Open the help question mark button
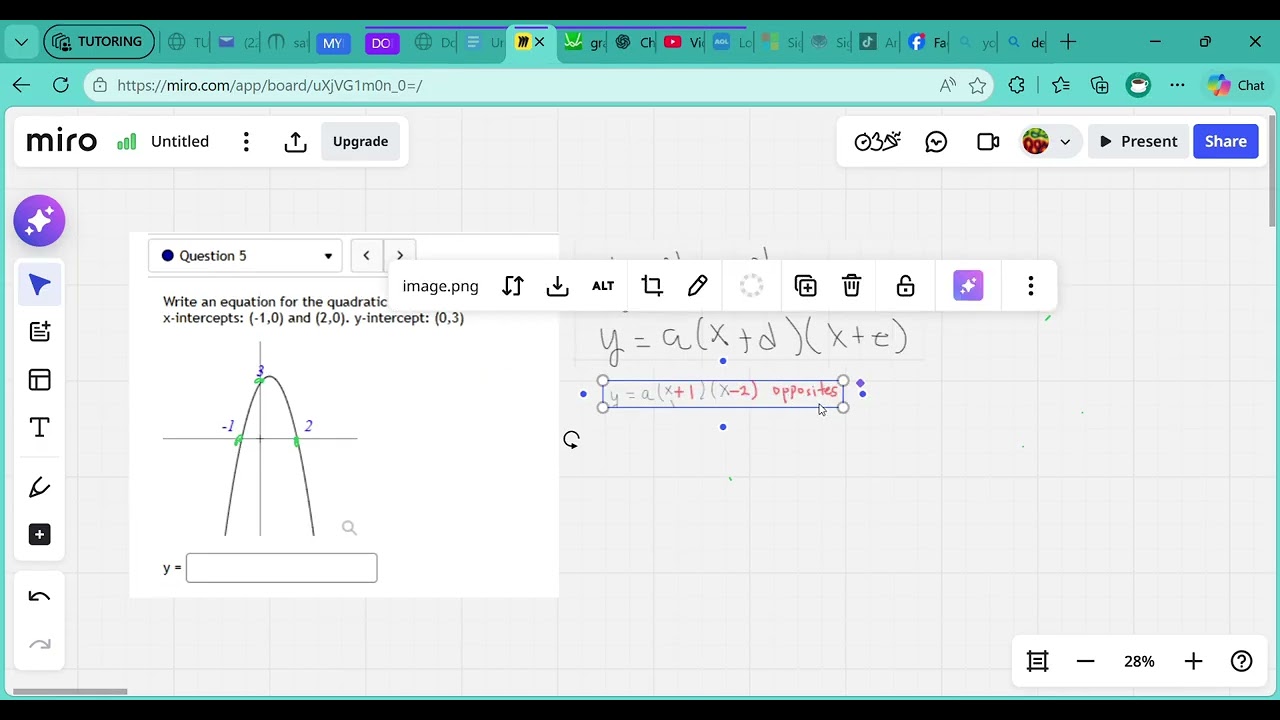Viewport: 1280px width, 720px height. [x=1242, y=661]
